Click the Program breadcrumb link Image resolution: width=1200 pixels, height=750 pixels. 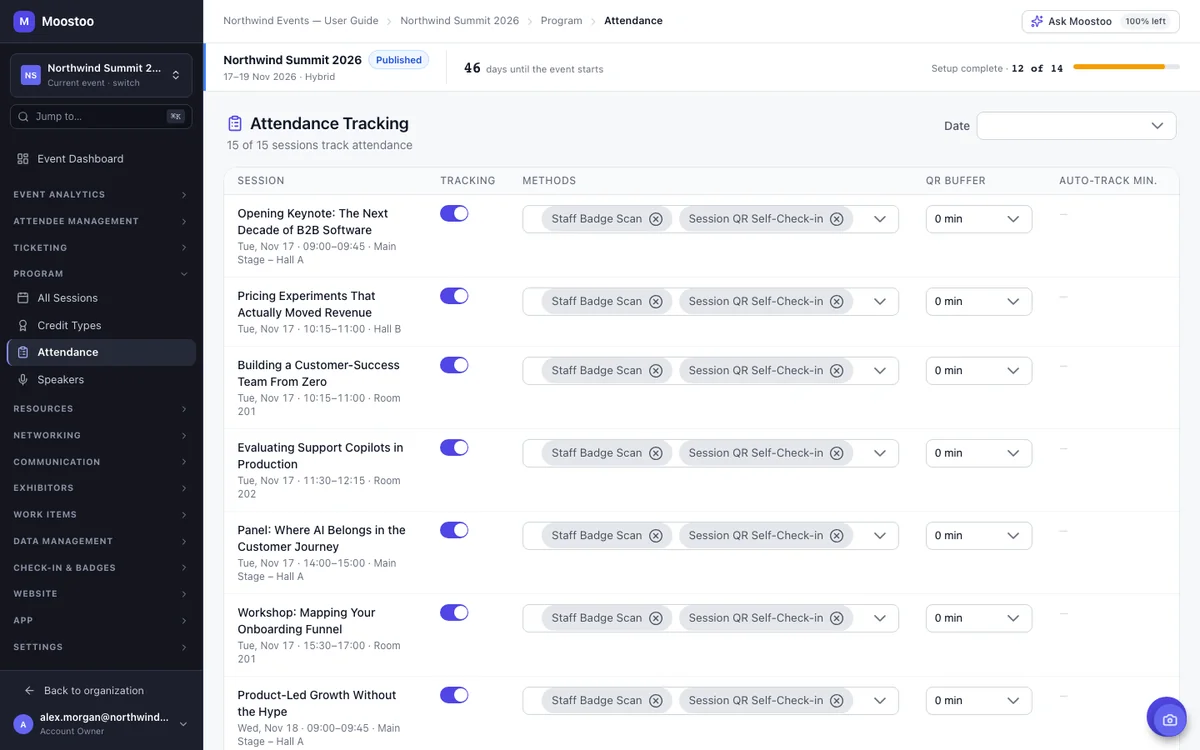pyautogui.click(x=562, y=21)
